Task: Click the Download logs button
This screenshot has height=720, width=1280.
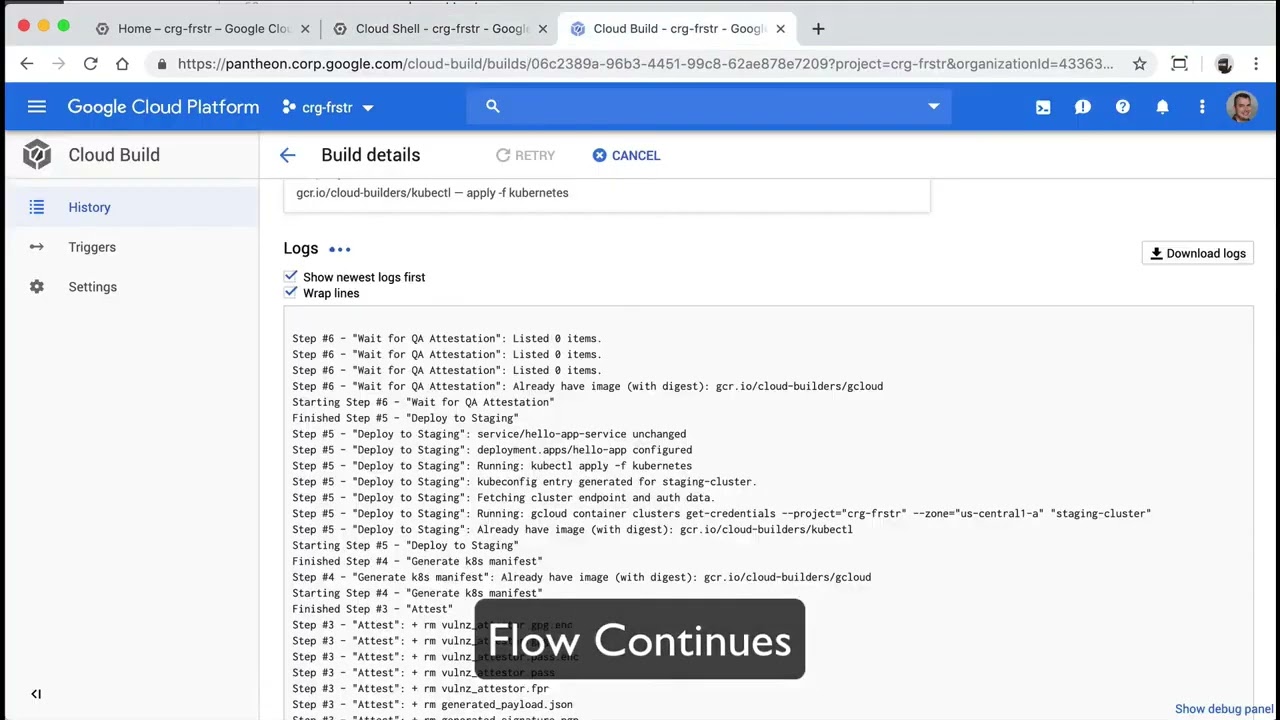Action: click(1197, 253)
